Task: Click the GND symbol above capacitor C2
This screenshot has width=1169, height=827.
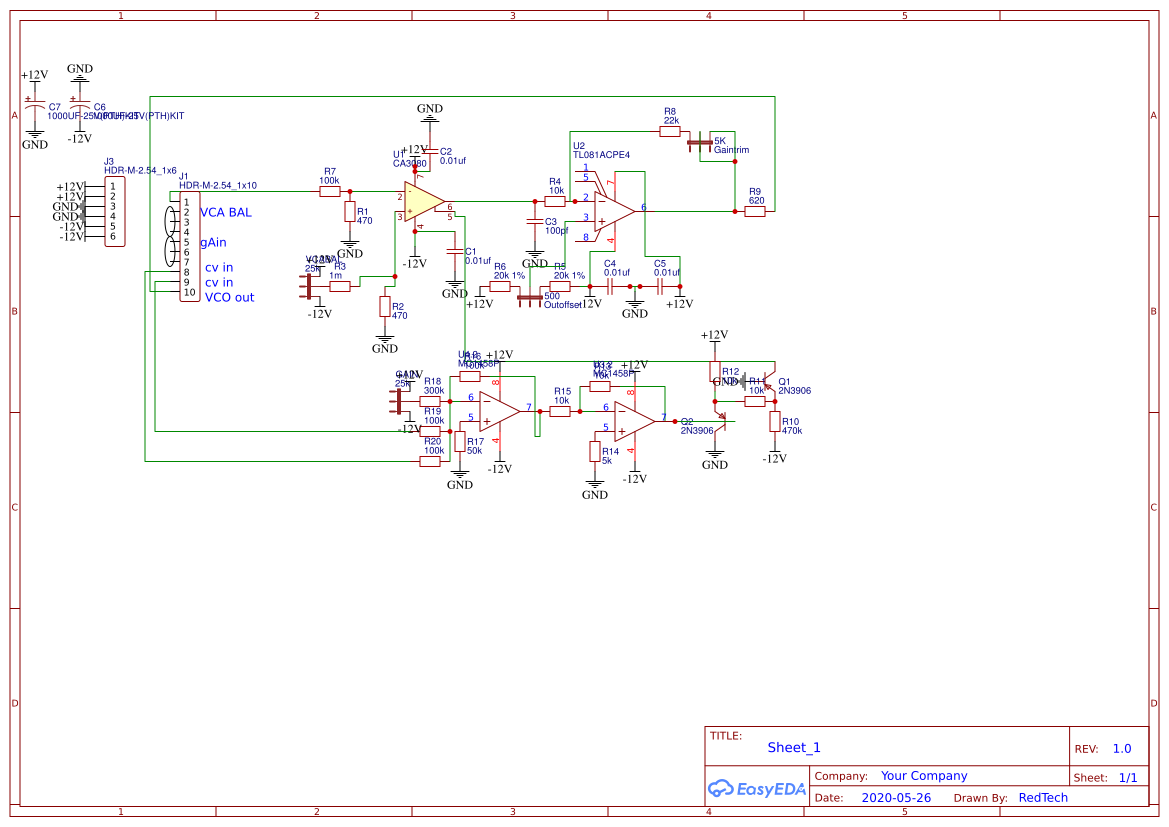Action: [430, 116]
